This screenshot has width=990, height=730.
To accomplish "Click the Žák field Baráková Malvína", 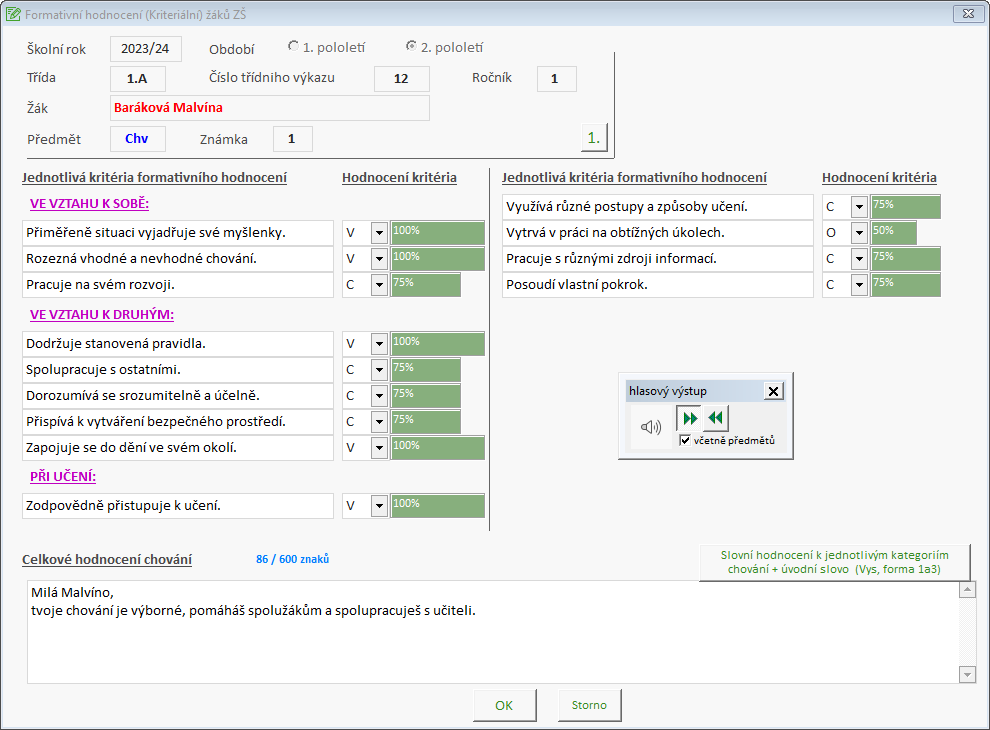I will coord(270,108).
